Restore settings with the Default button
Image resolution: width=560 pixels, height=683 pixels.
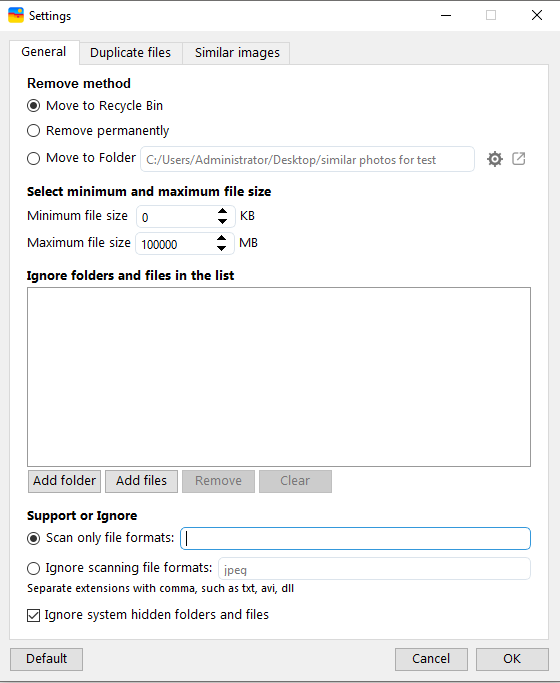pos(47,659)
